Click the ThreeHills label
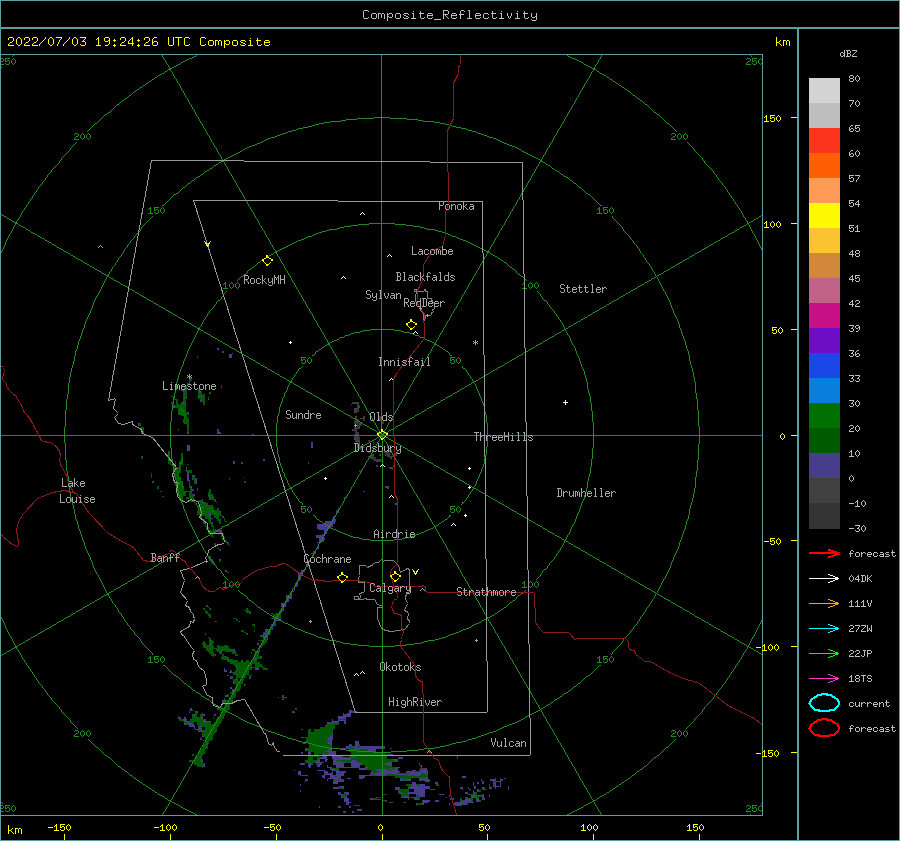 point(503,437)
